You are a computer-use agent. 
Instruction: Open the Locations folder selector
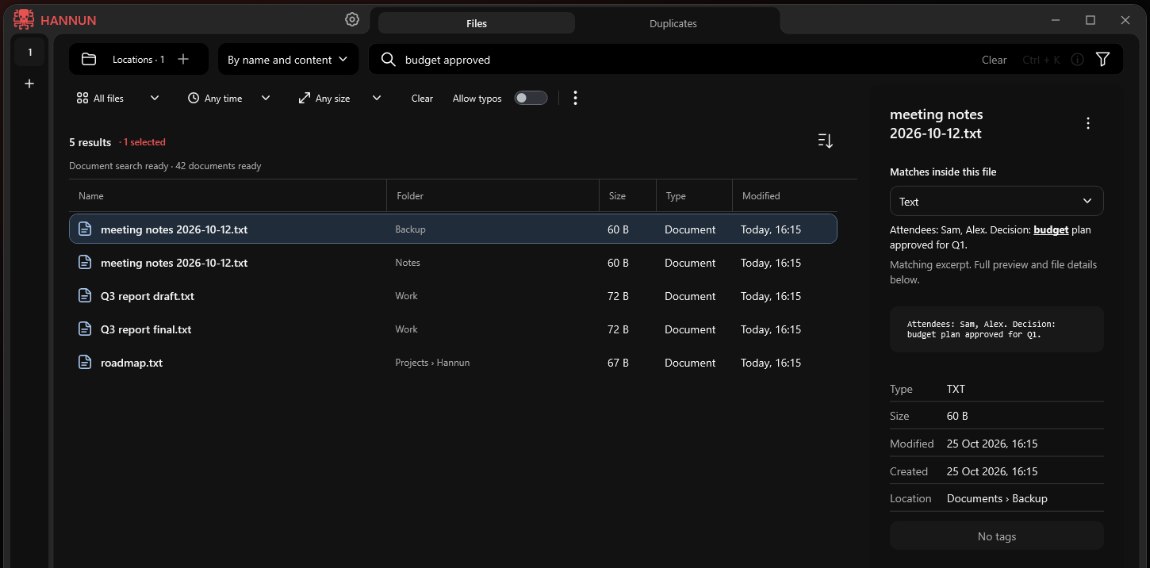coord(123,59)
